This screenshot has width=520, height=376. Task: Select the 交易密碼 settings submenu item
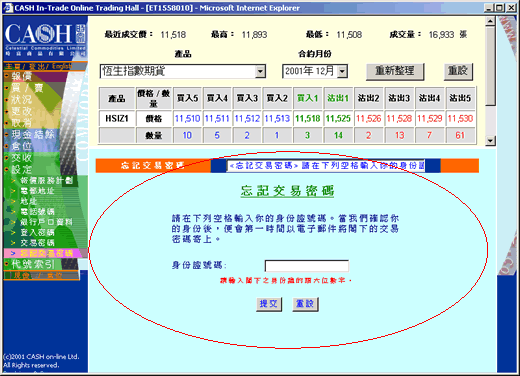point(37,243)
